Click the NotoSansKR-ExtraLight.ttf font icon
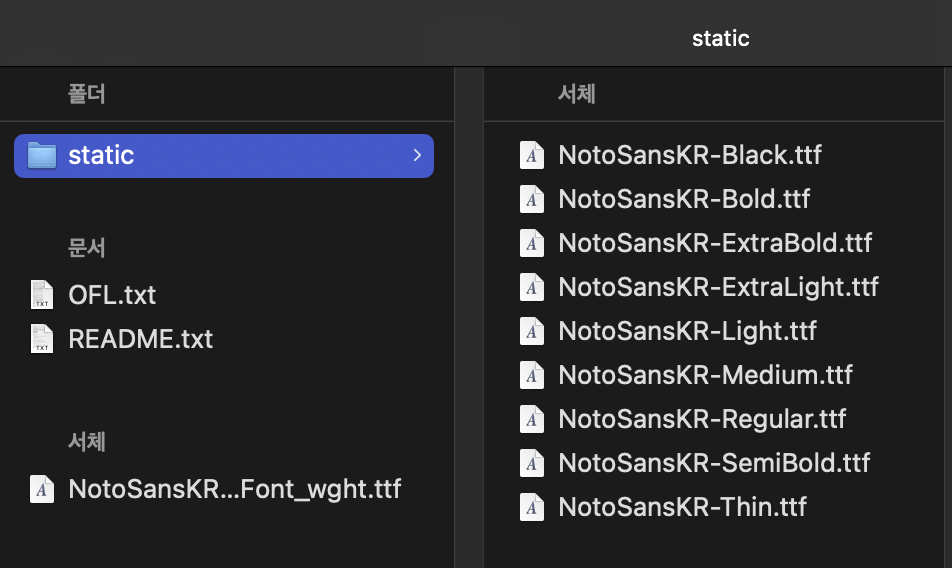Screen dimensions: 952x568 point(532,287)
